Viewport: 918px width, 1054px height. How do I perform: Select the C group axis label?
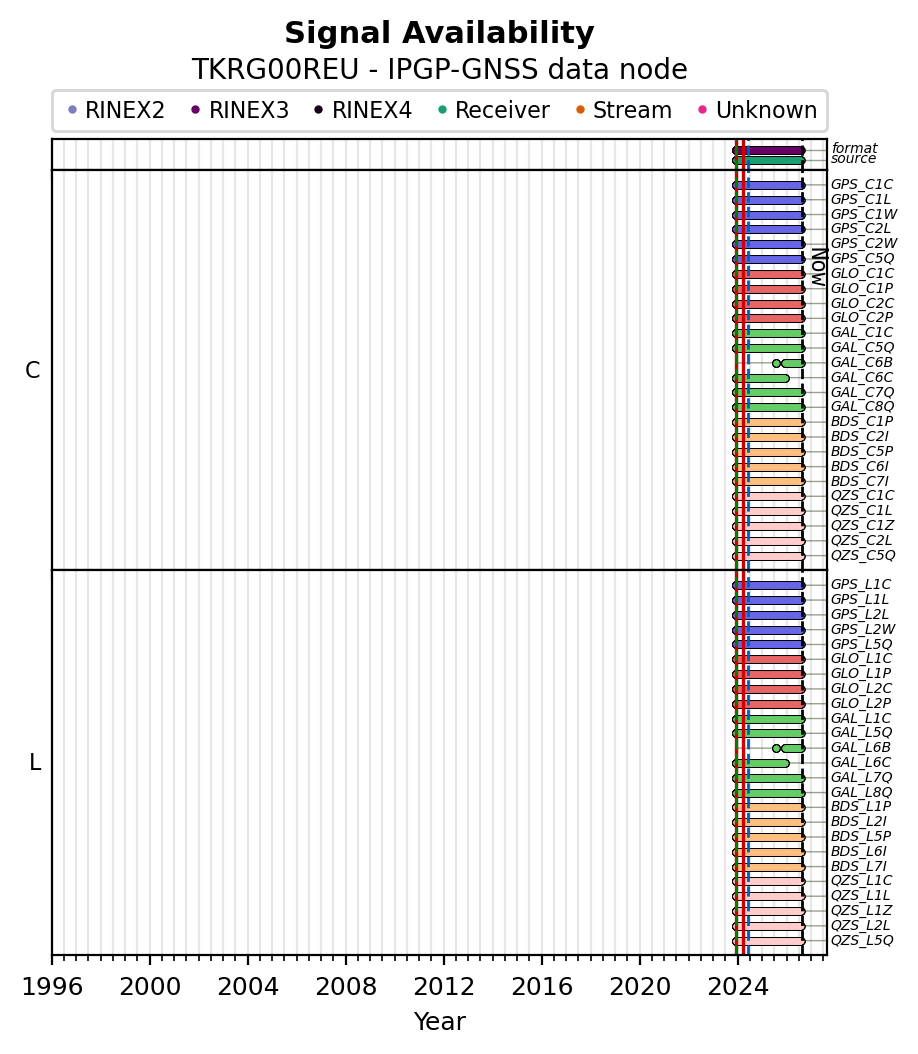32,370
